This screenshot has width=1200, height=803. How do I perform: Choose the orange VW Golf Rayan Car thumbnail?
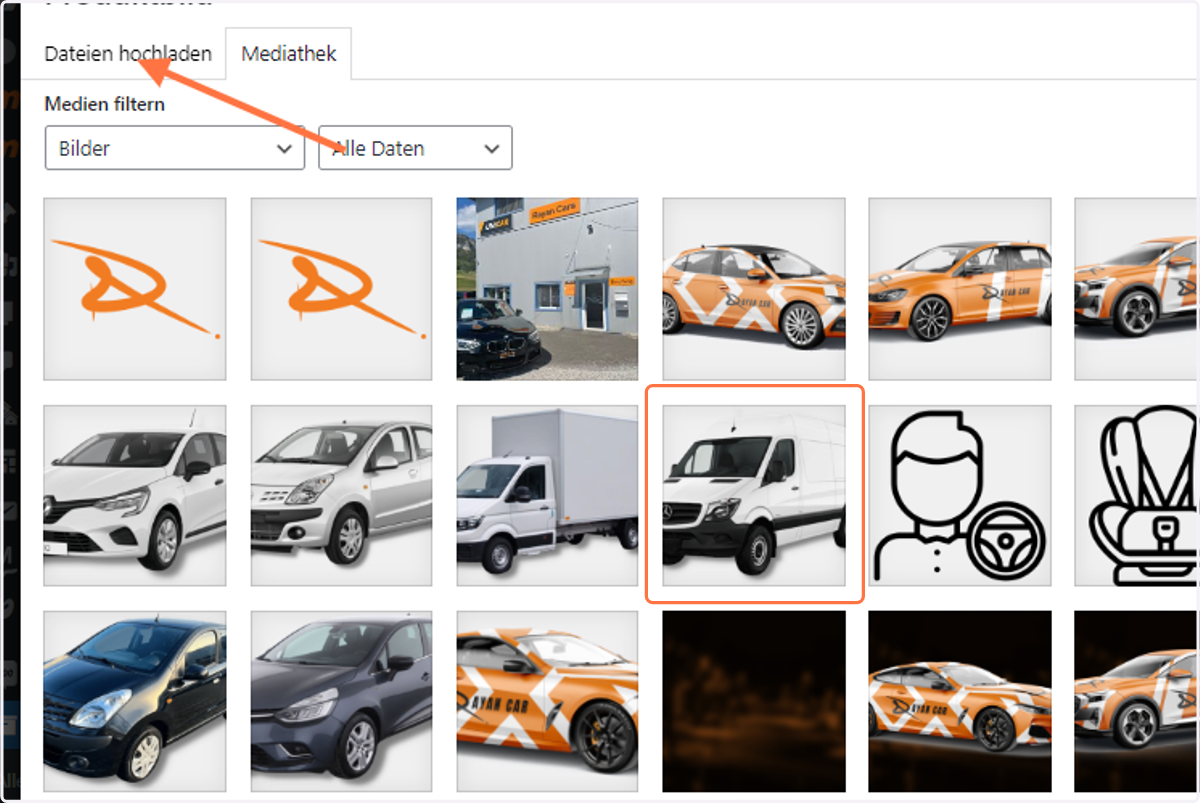[x=959, y=289]
